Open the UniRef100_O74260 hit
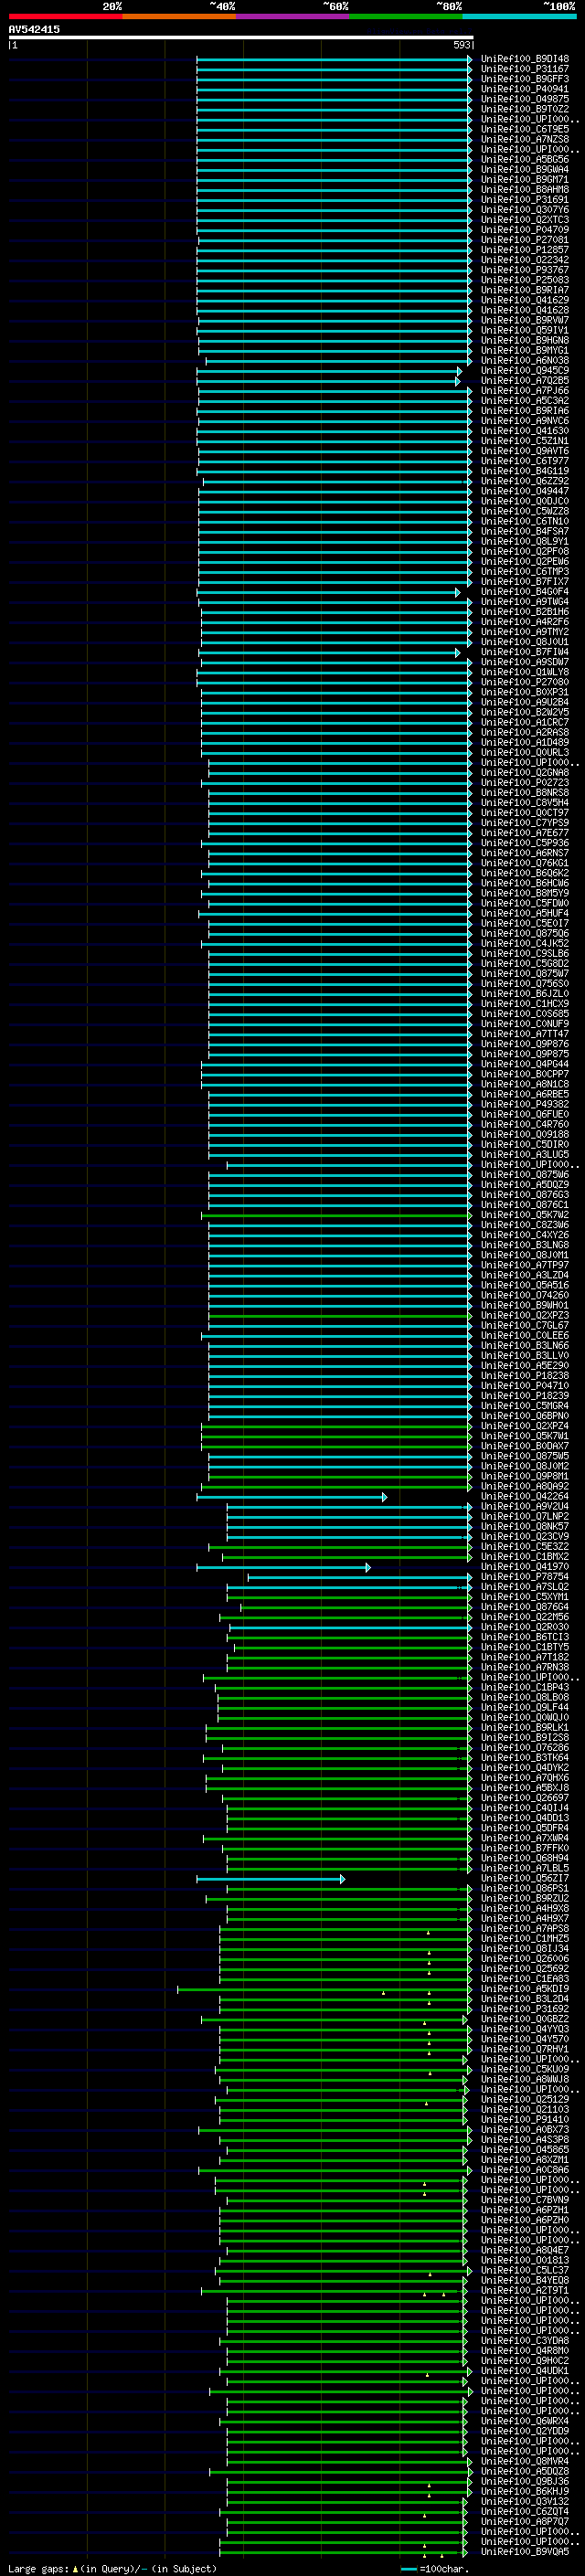 pyautogui.click(x=525, y=1296)
